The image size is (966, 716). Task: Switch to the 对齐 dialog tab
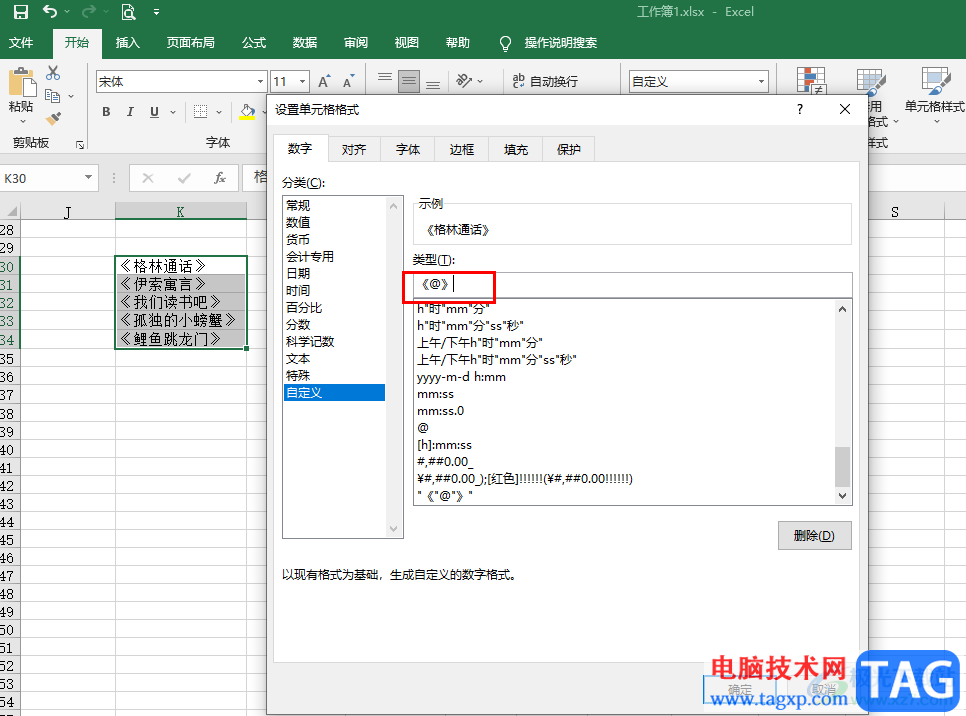point(354,149)
